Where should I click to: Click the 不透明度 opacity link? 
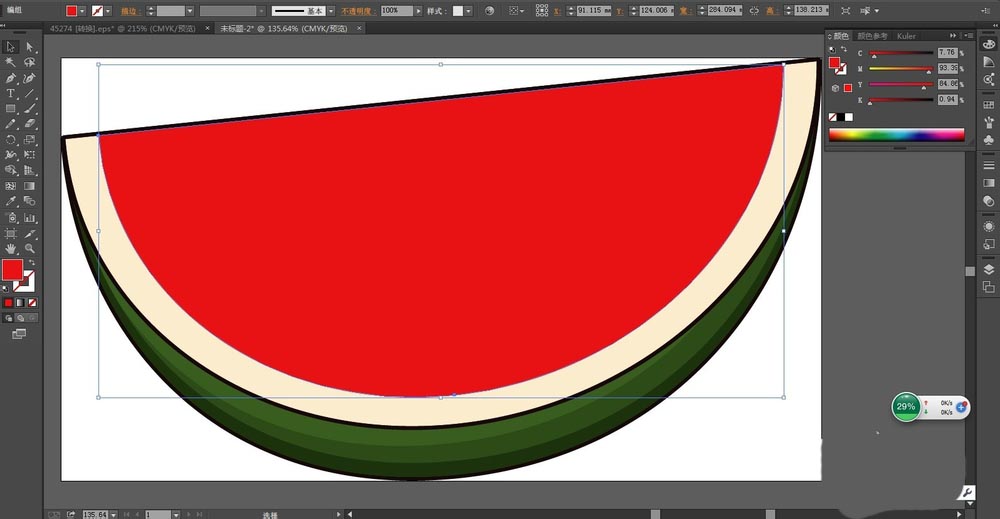pyautogui.click(x=360, y=11)
